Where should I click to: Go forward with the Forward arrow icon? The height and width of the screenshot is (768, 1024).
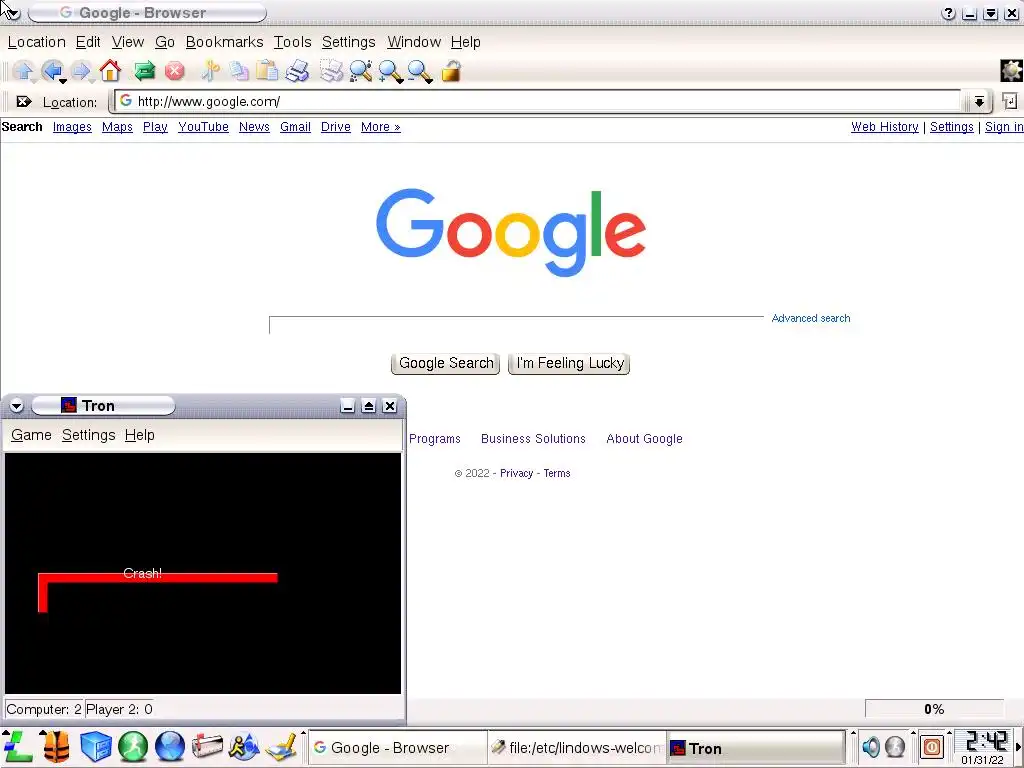pyautogui.click(x=81, y=71)
